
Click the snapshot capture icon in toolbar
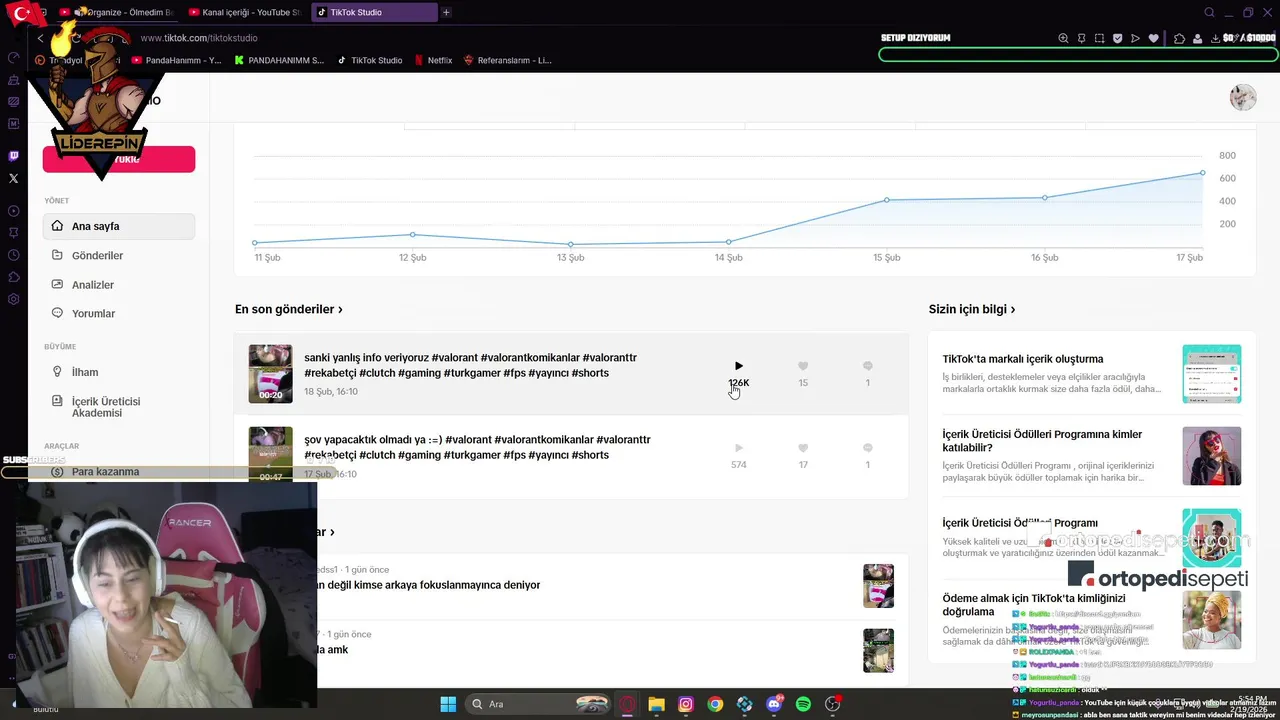pos(1099,38)
